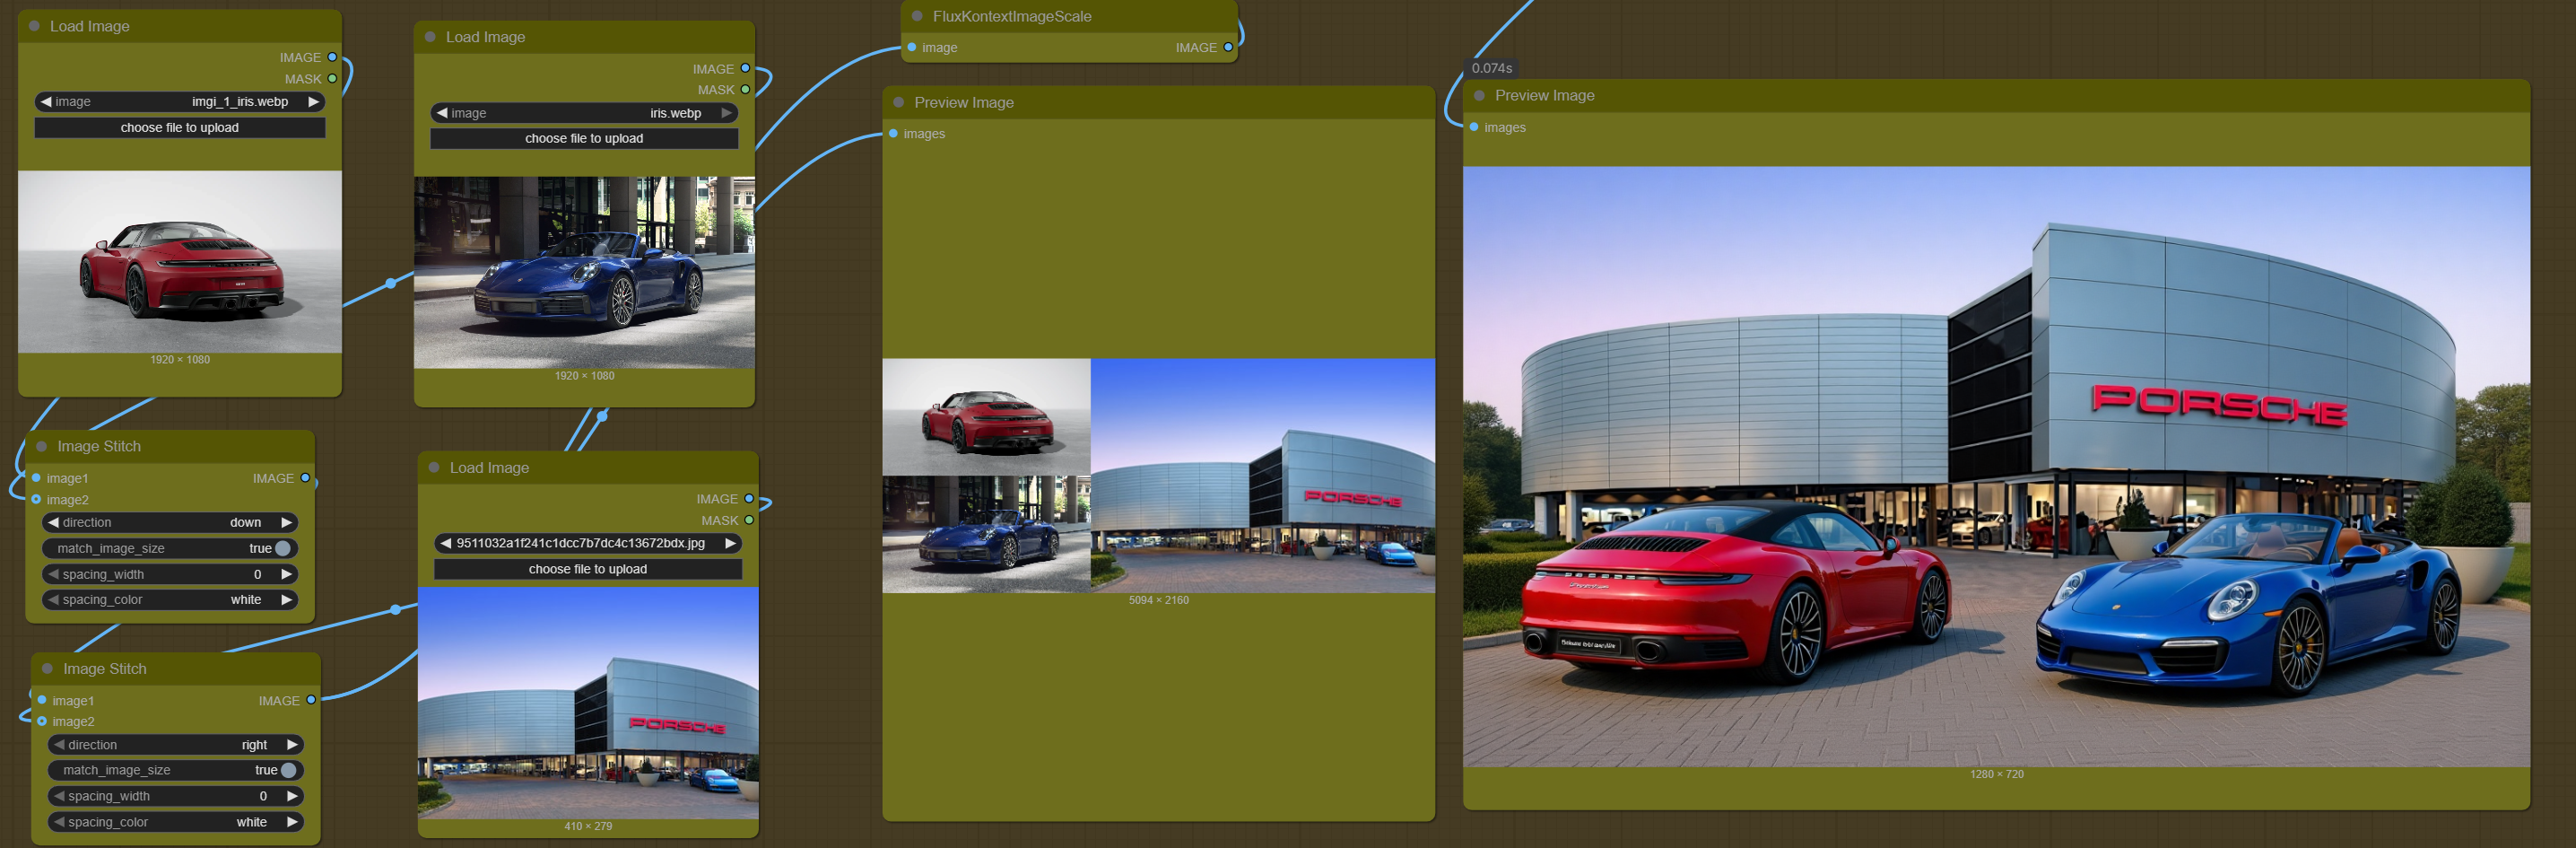Click image input port on FluxKontextImageScale
Screen dimensions: 2576x848
click(912, 47)
